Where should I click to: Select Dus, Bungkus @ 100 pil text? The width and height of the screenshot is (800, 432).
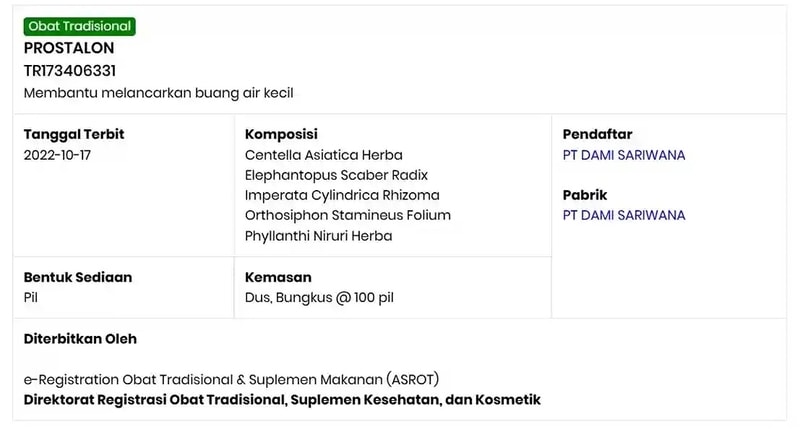(x=319, y=297)
